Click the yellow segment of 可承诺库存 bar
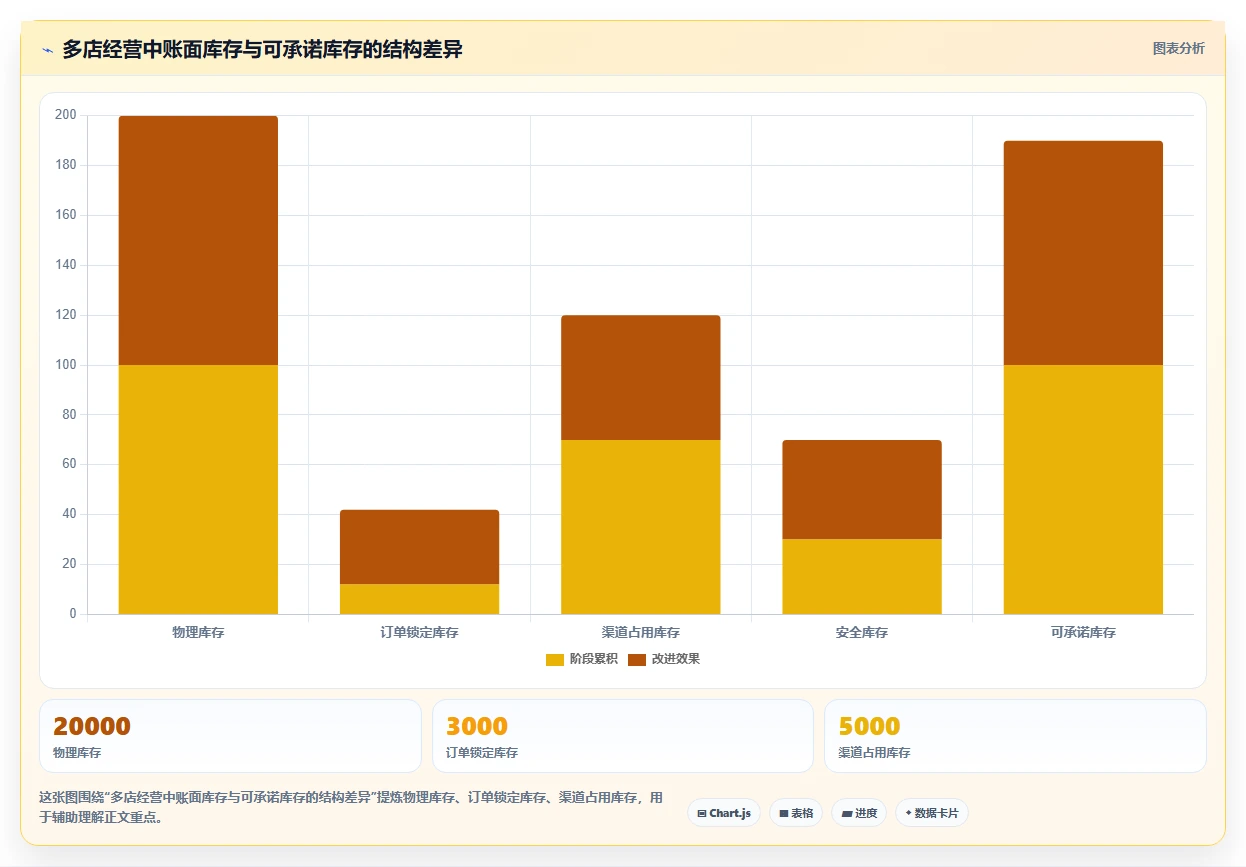This screenshot has height=867, width=1246. [x=1083, y=489]
